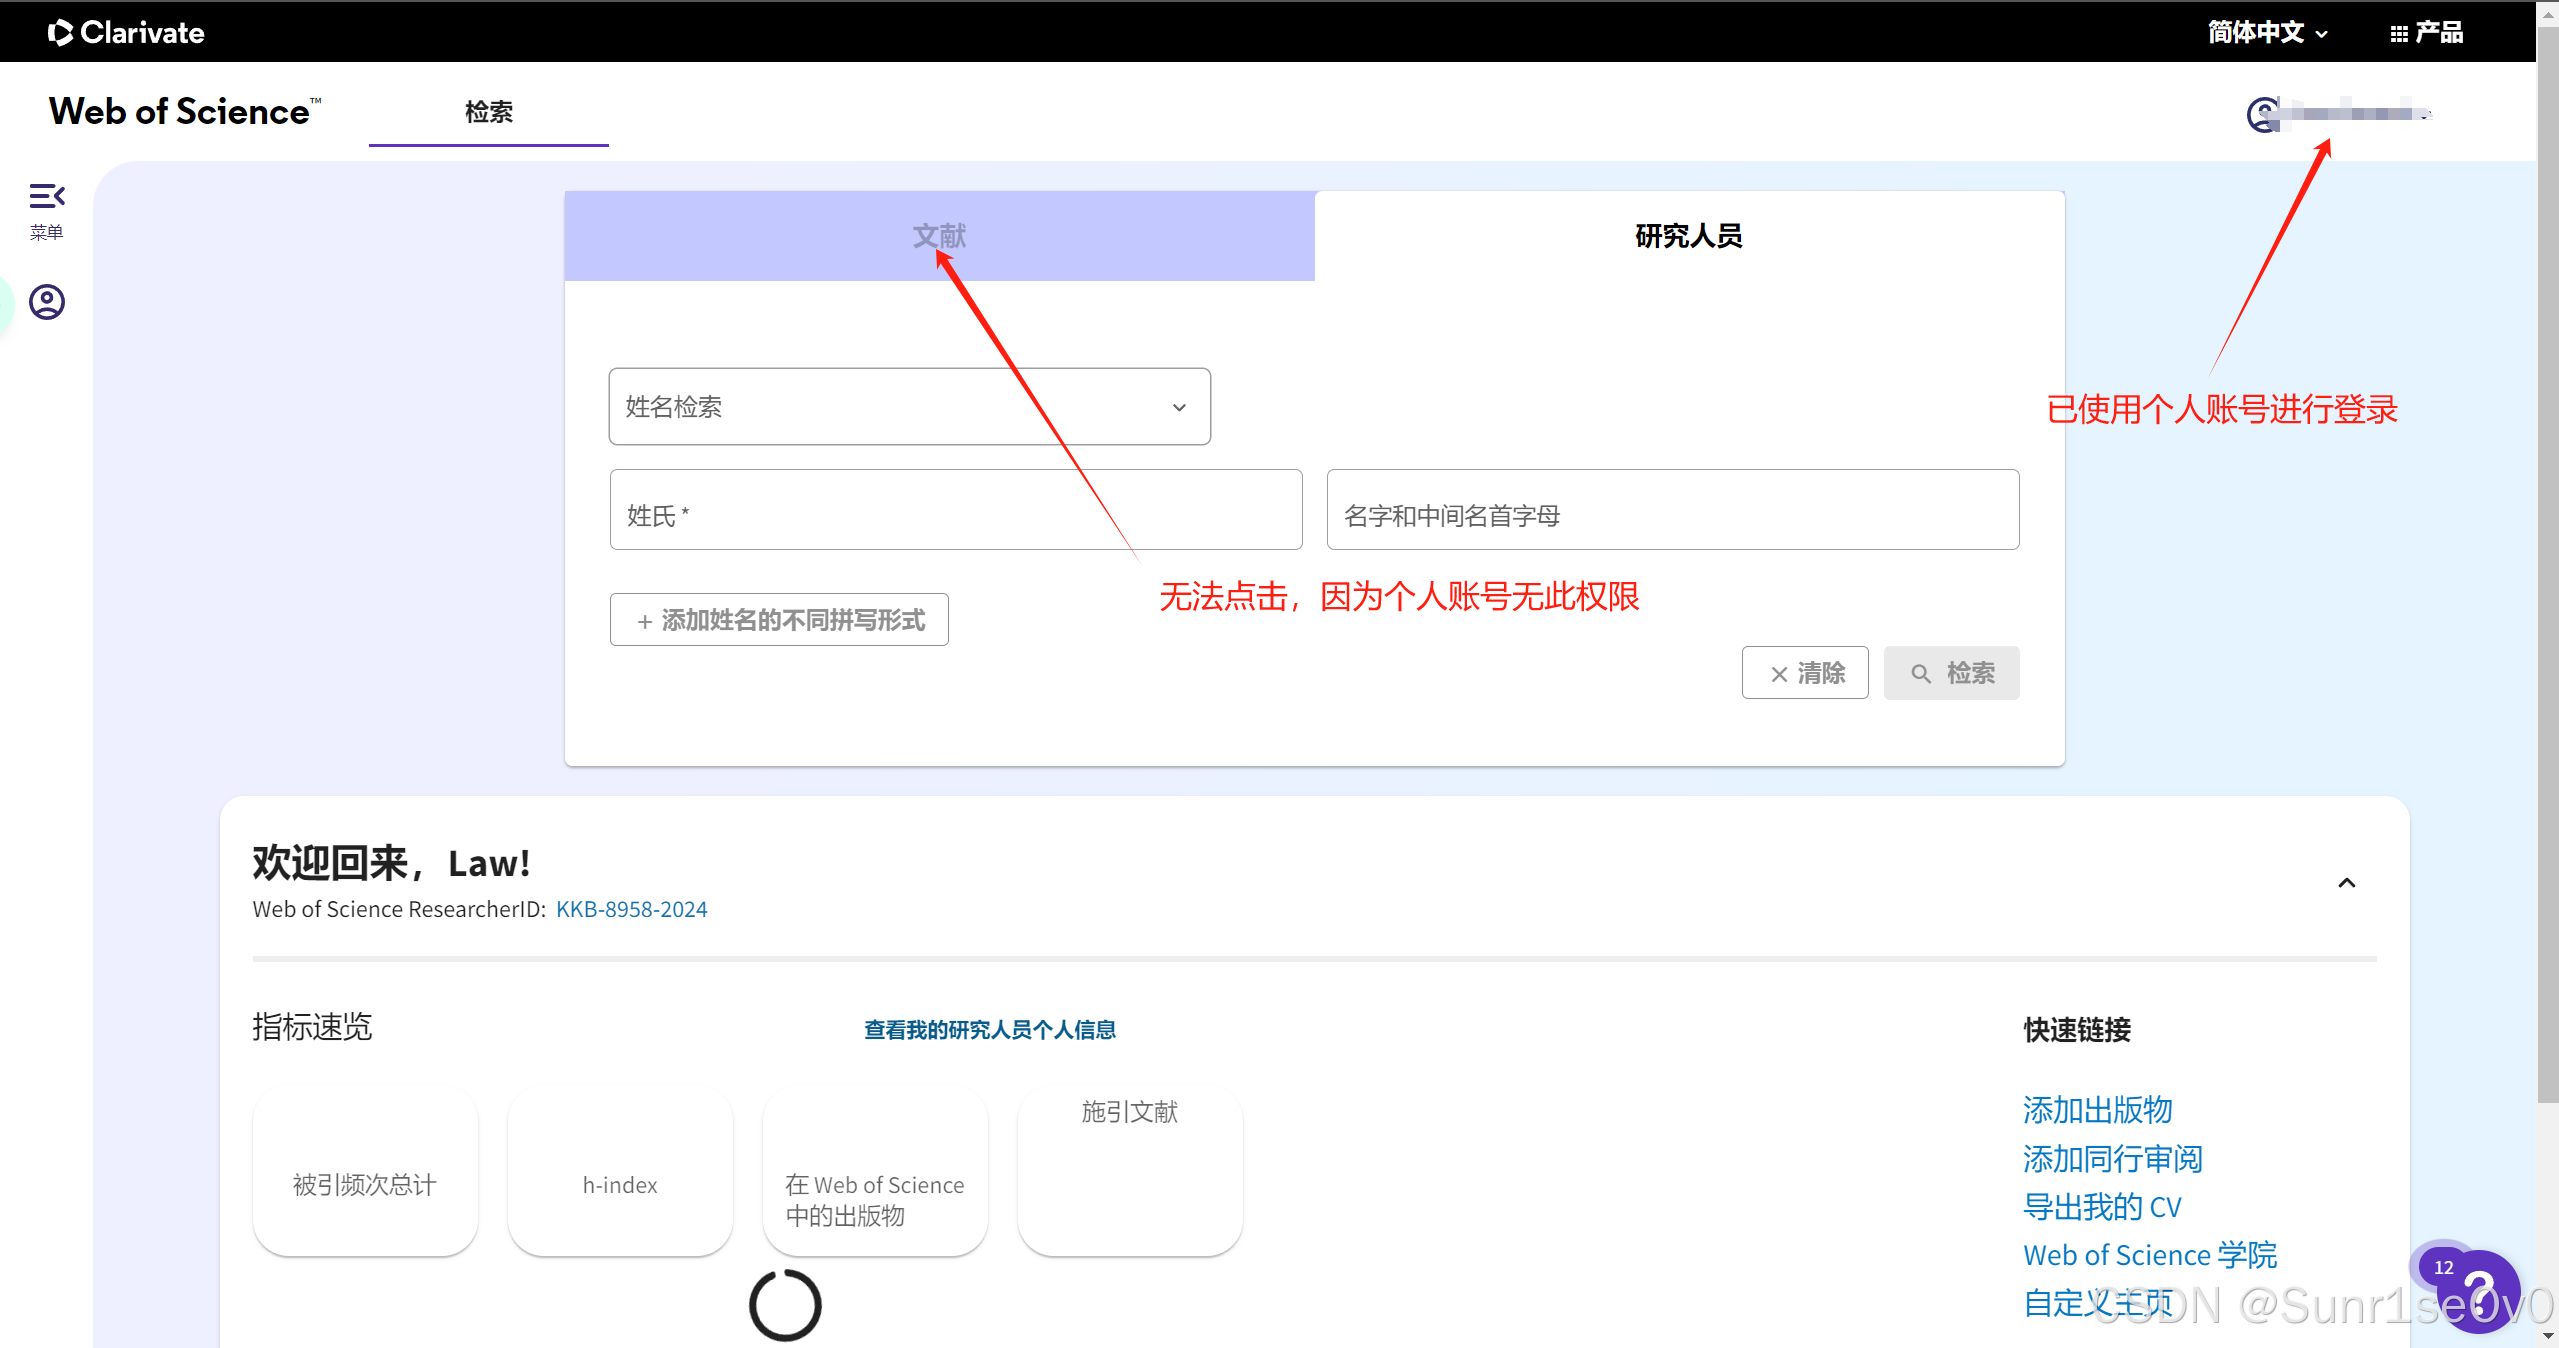Image resolution: width=2559 pixels, height=1348 pixels.
Task: Open the 简体中文 language dropdown
Action: (2267, 33)
